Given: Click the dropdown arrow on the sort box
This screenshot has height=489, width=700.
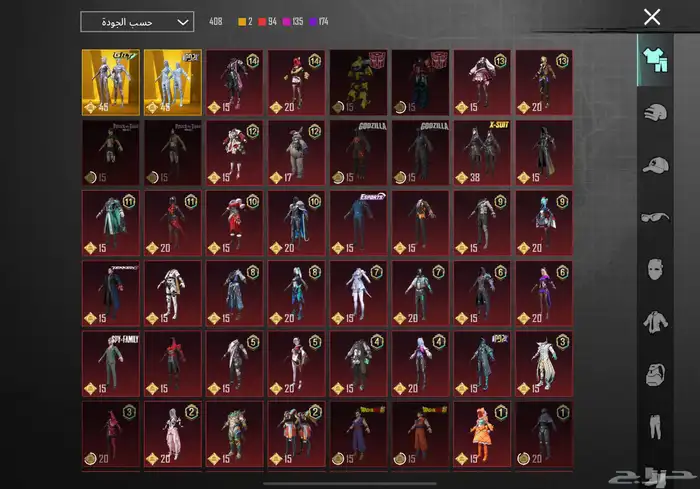Looking at the screenshot, I should (182, 21).
